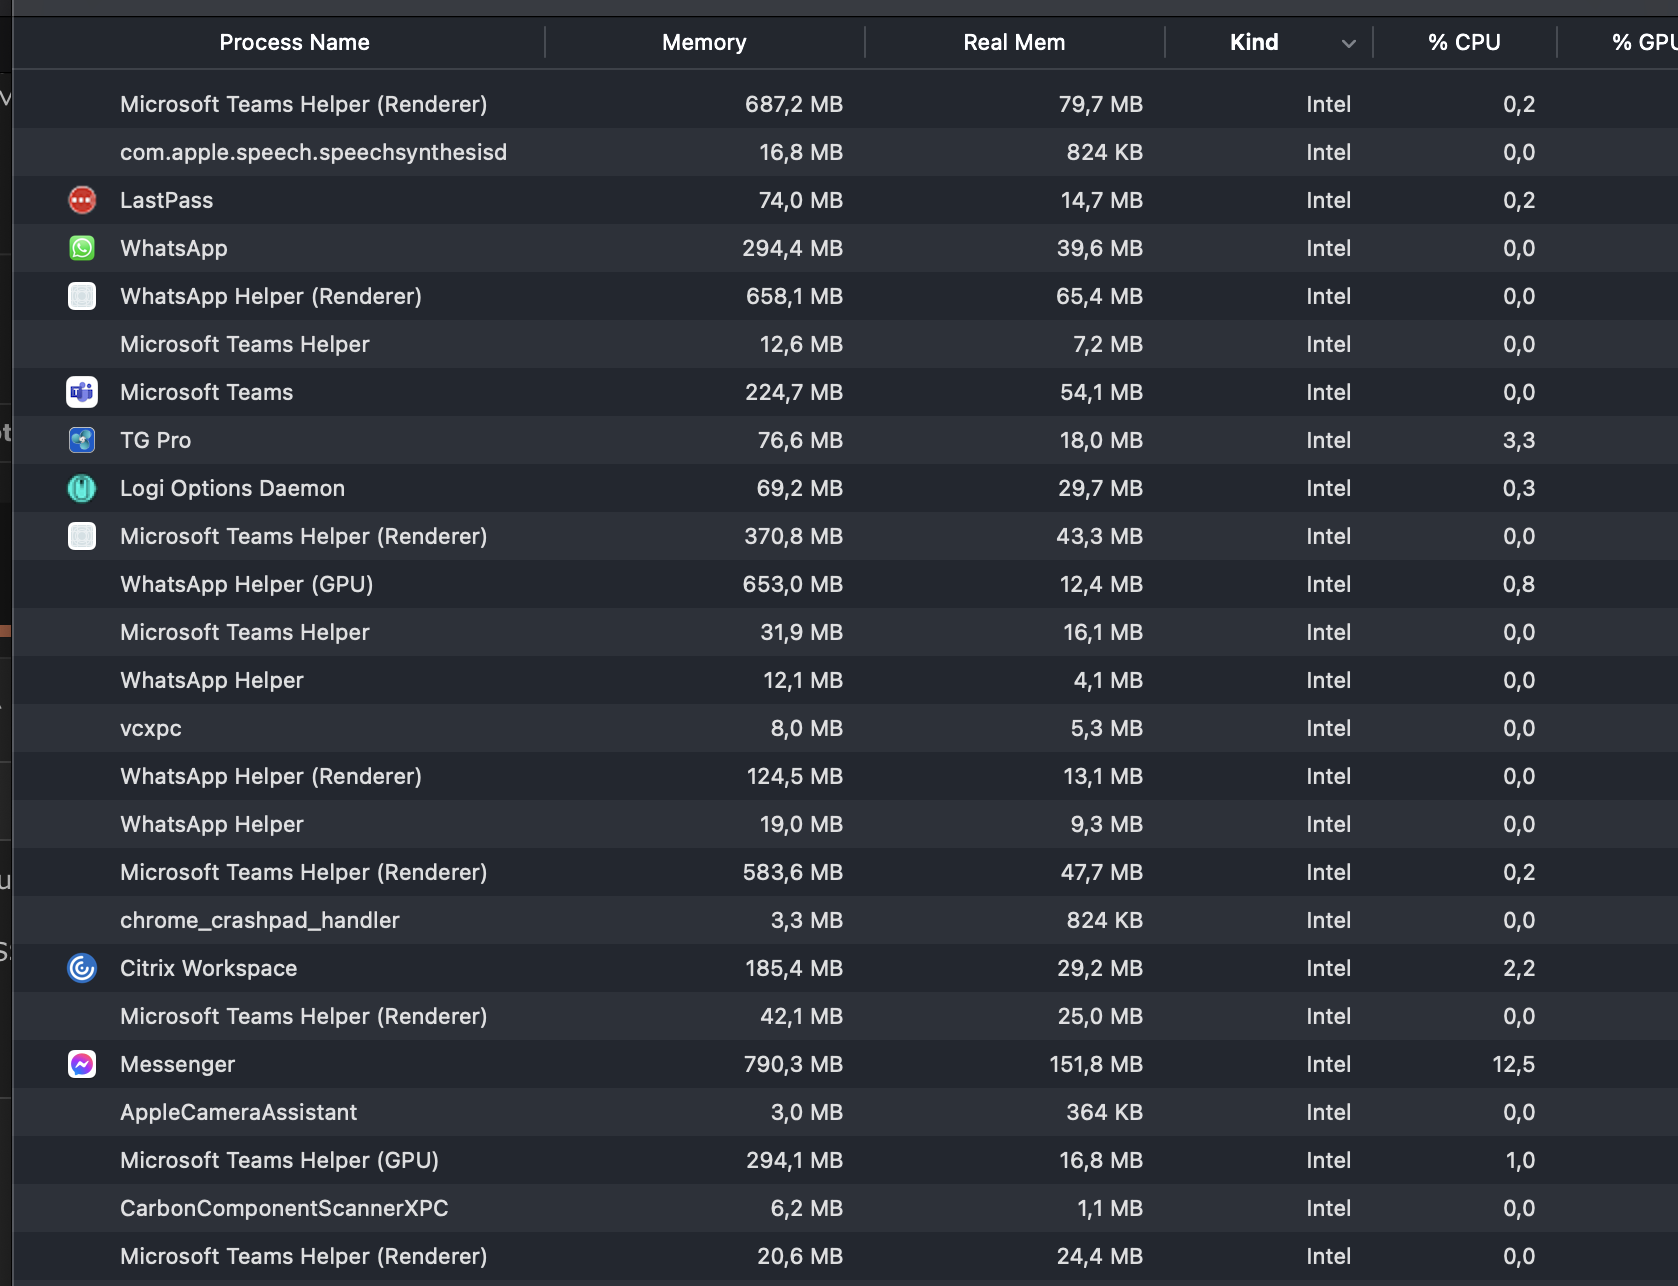Click the 1,0 CPU value for Teams Helper (GPU)
The image size is (1678, 1286).
coord(1520,1160)
